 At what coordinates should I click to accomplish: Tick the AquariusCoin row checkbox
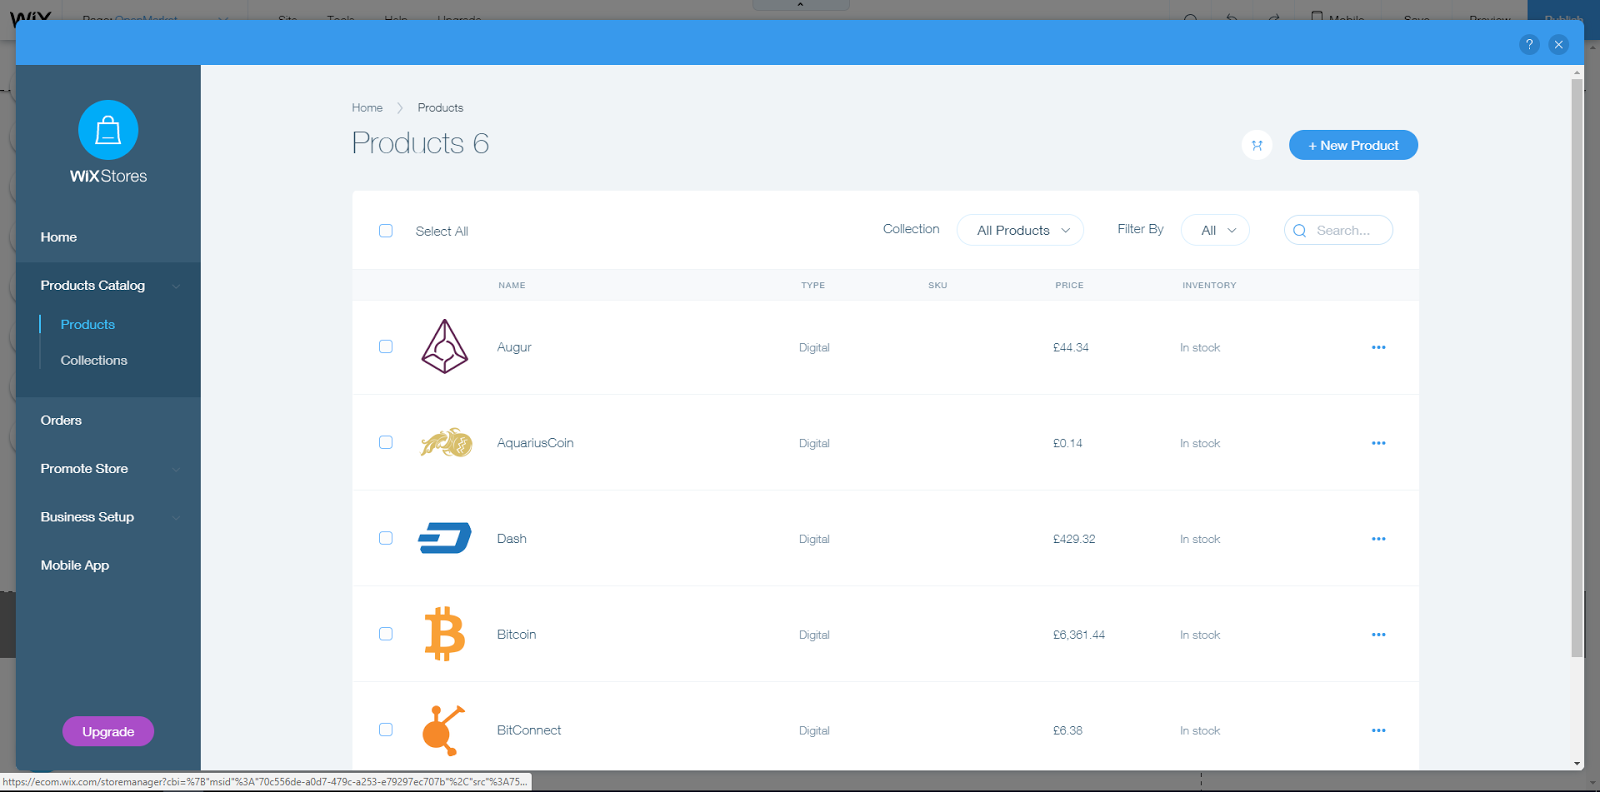(386, 443)
